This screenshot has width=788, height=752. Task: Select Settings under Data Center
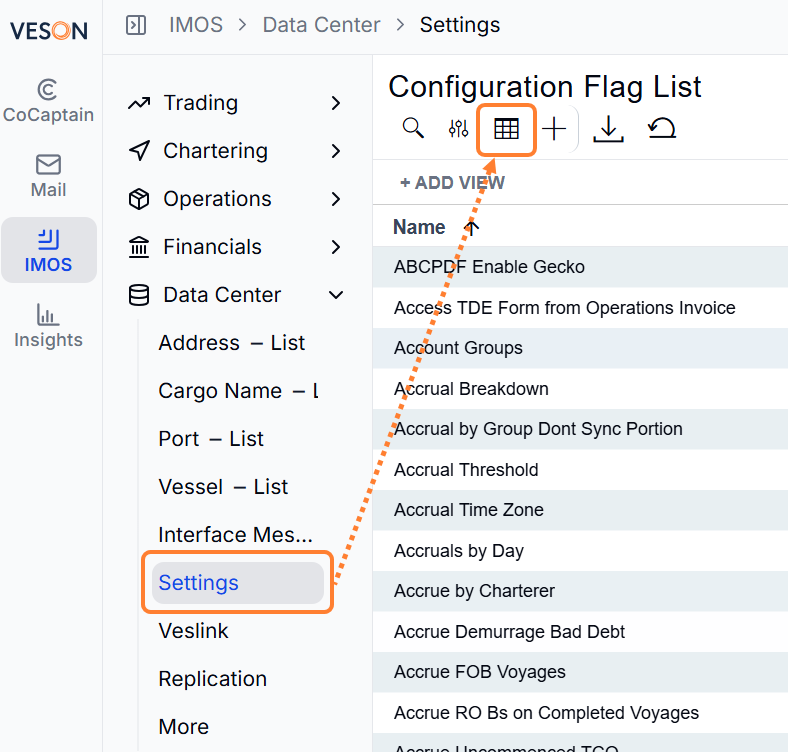(x=238, y=583)
